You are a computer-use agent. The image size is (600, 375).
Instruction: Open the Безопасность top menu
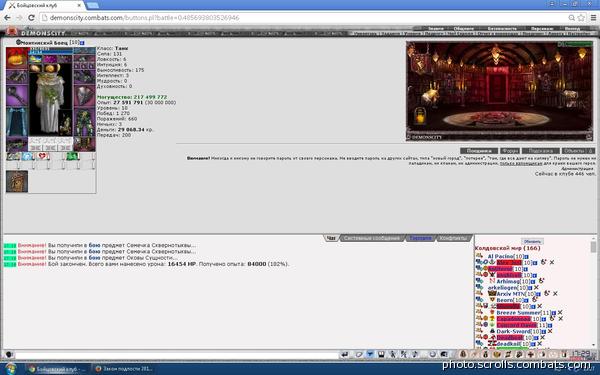pyautogui.click(x=502, y=29)
